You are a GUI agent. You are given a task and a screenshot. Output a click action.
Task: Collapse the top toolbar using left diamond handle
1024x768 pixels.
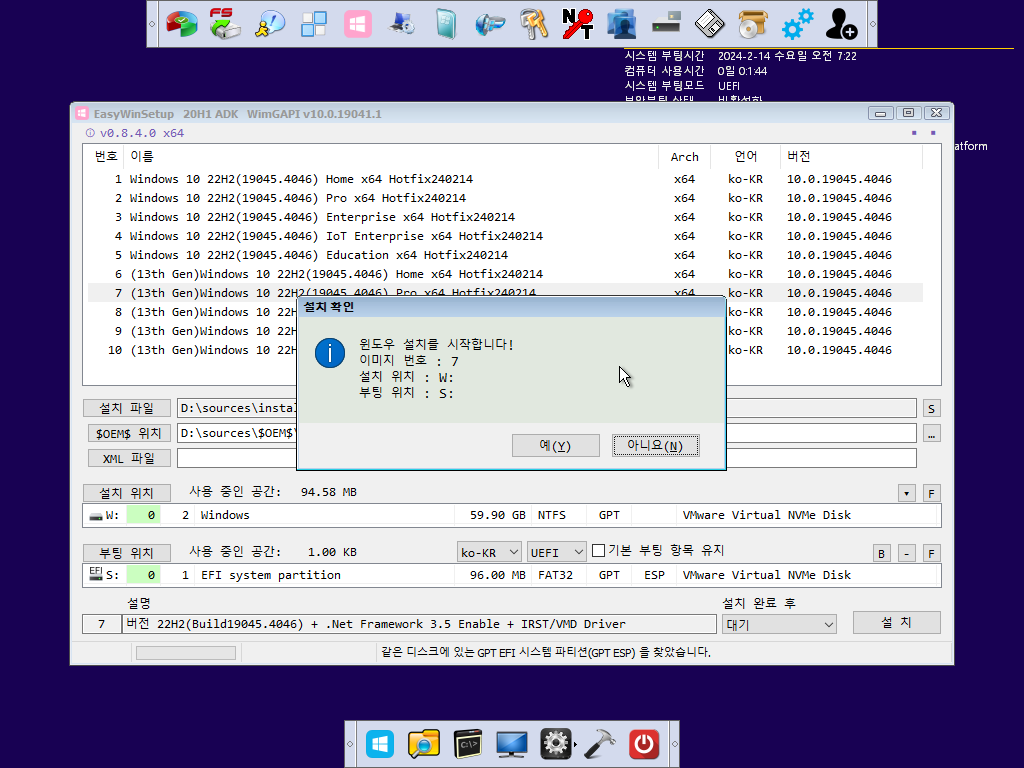[152, 24]
